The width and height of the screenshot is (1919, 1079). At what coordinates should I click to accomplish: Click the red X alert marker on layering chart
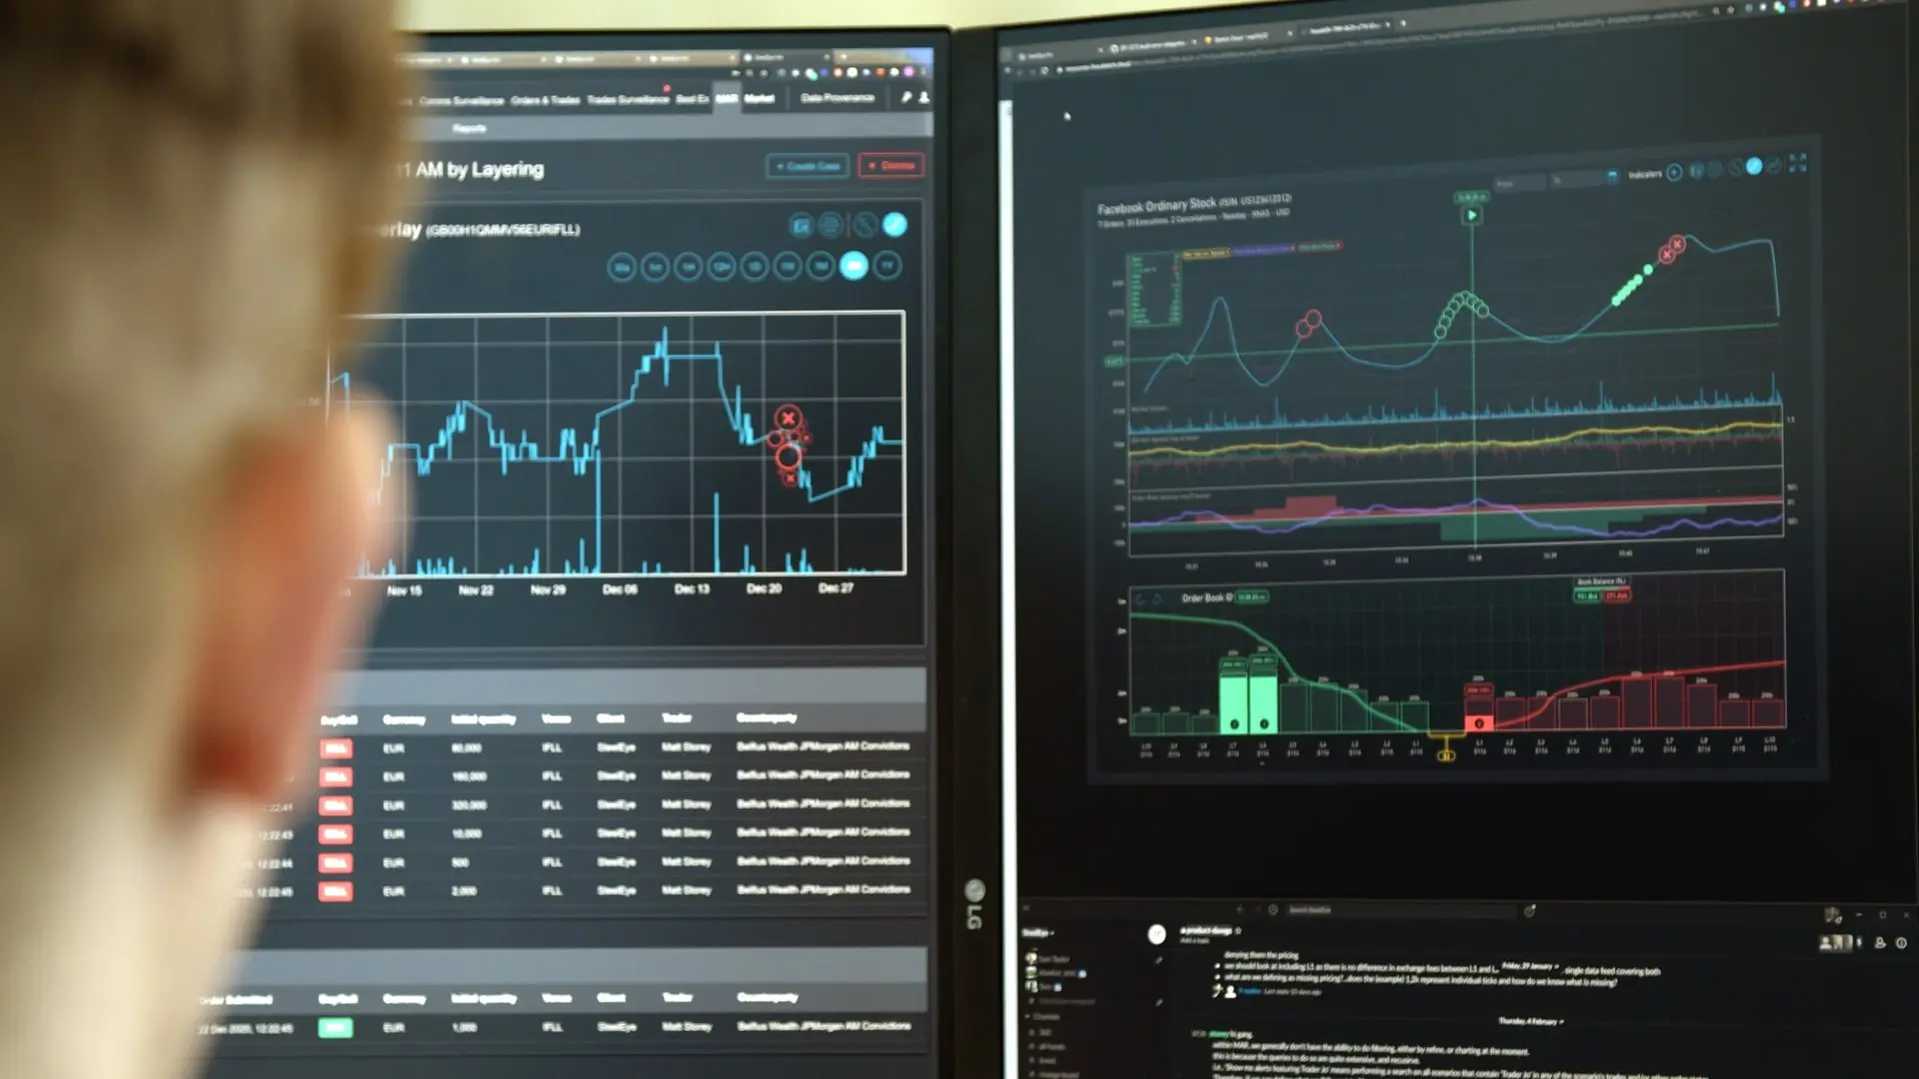(x=788, y=418)
